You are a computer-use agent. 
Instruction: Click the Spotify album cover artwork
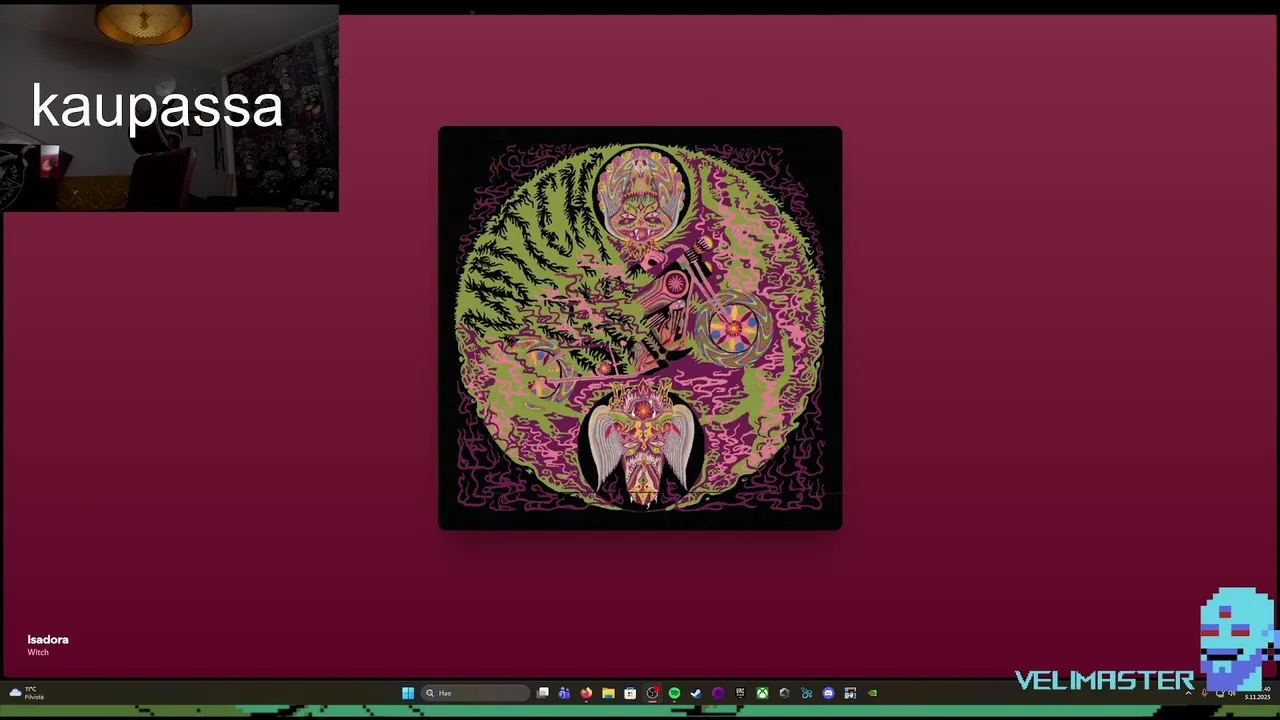640,328
